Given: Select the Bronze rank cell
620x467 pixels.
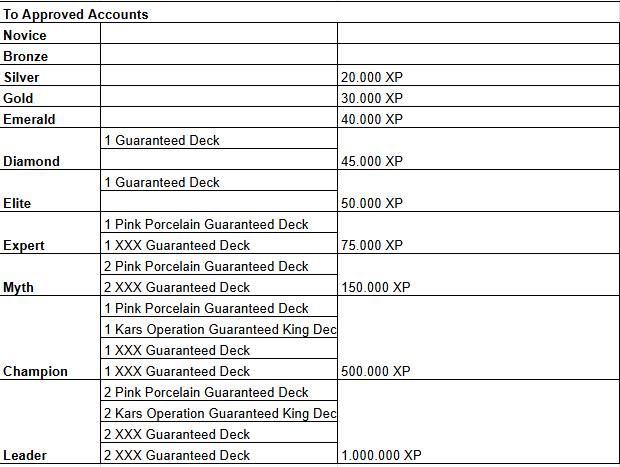Looking at the screenshot, I should tap(26, 57).
